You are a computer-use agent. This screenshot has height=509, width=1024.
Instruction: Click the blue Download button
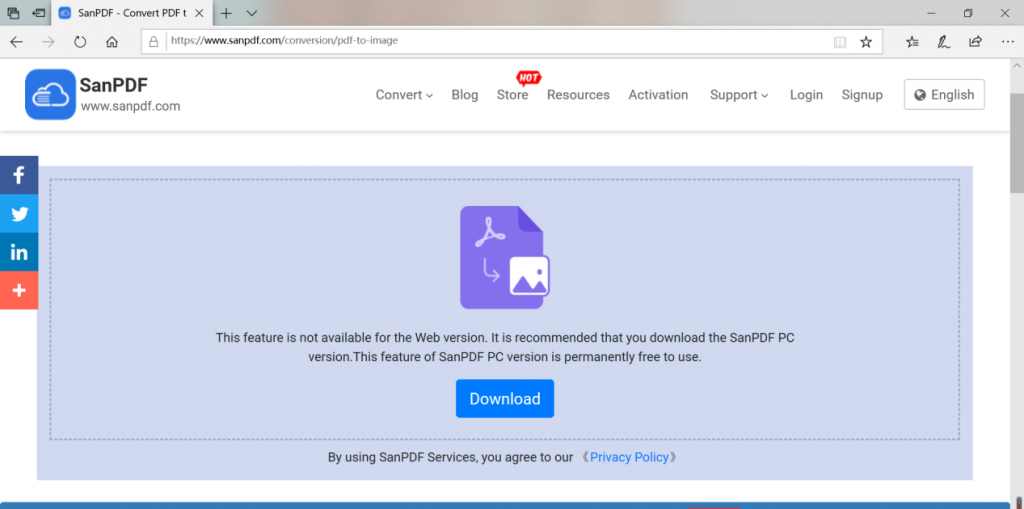[505, 399]
